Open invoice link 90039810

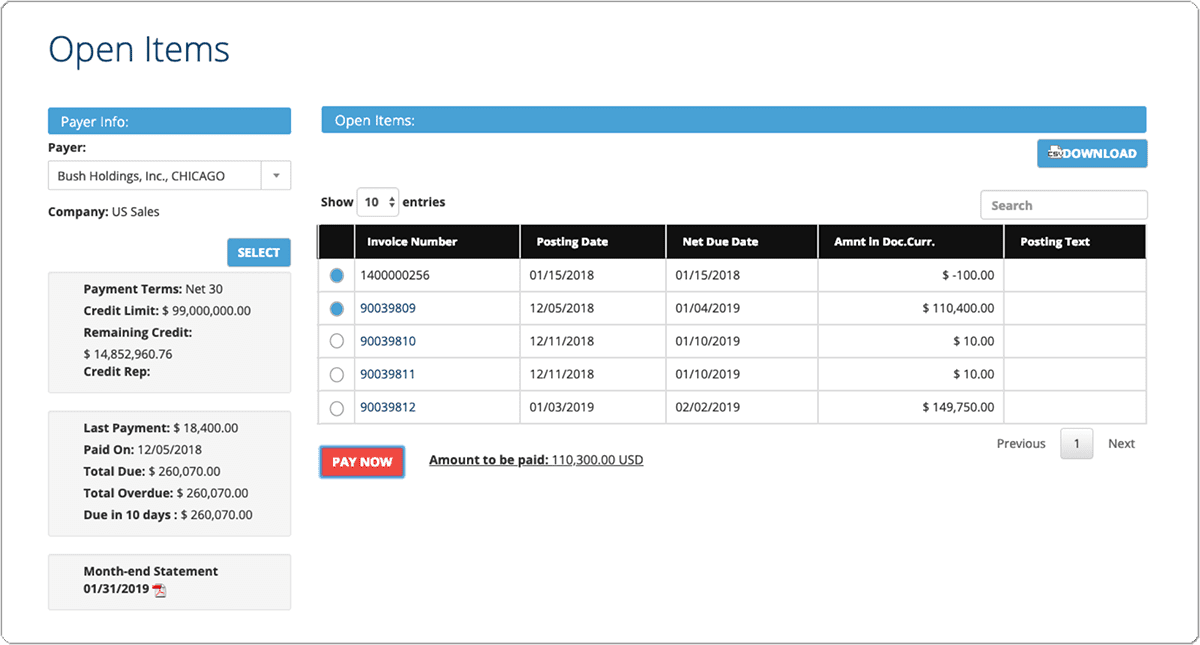[x=388, y=341]
